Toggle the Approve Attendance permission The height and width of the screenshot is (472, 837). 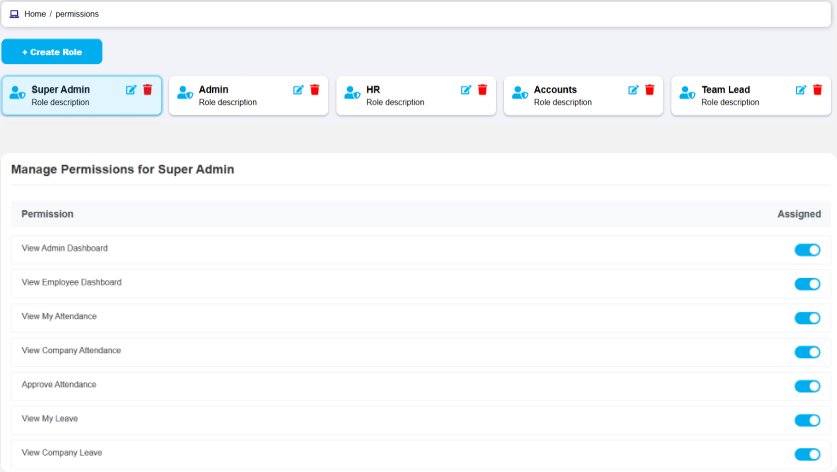807,386
